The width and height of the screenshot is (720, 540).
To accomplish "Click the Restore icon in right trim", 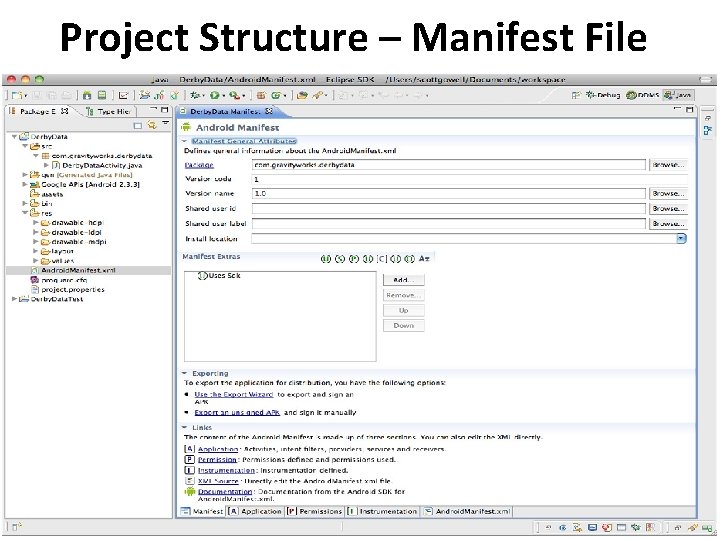I will point(708,118).
